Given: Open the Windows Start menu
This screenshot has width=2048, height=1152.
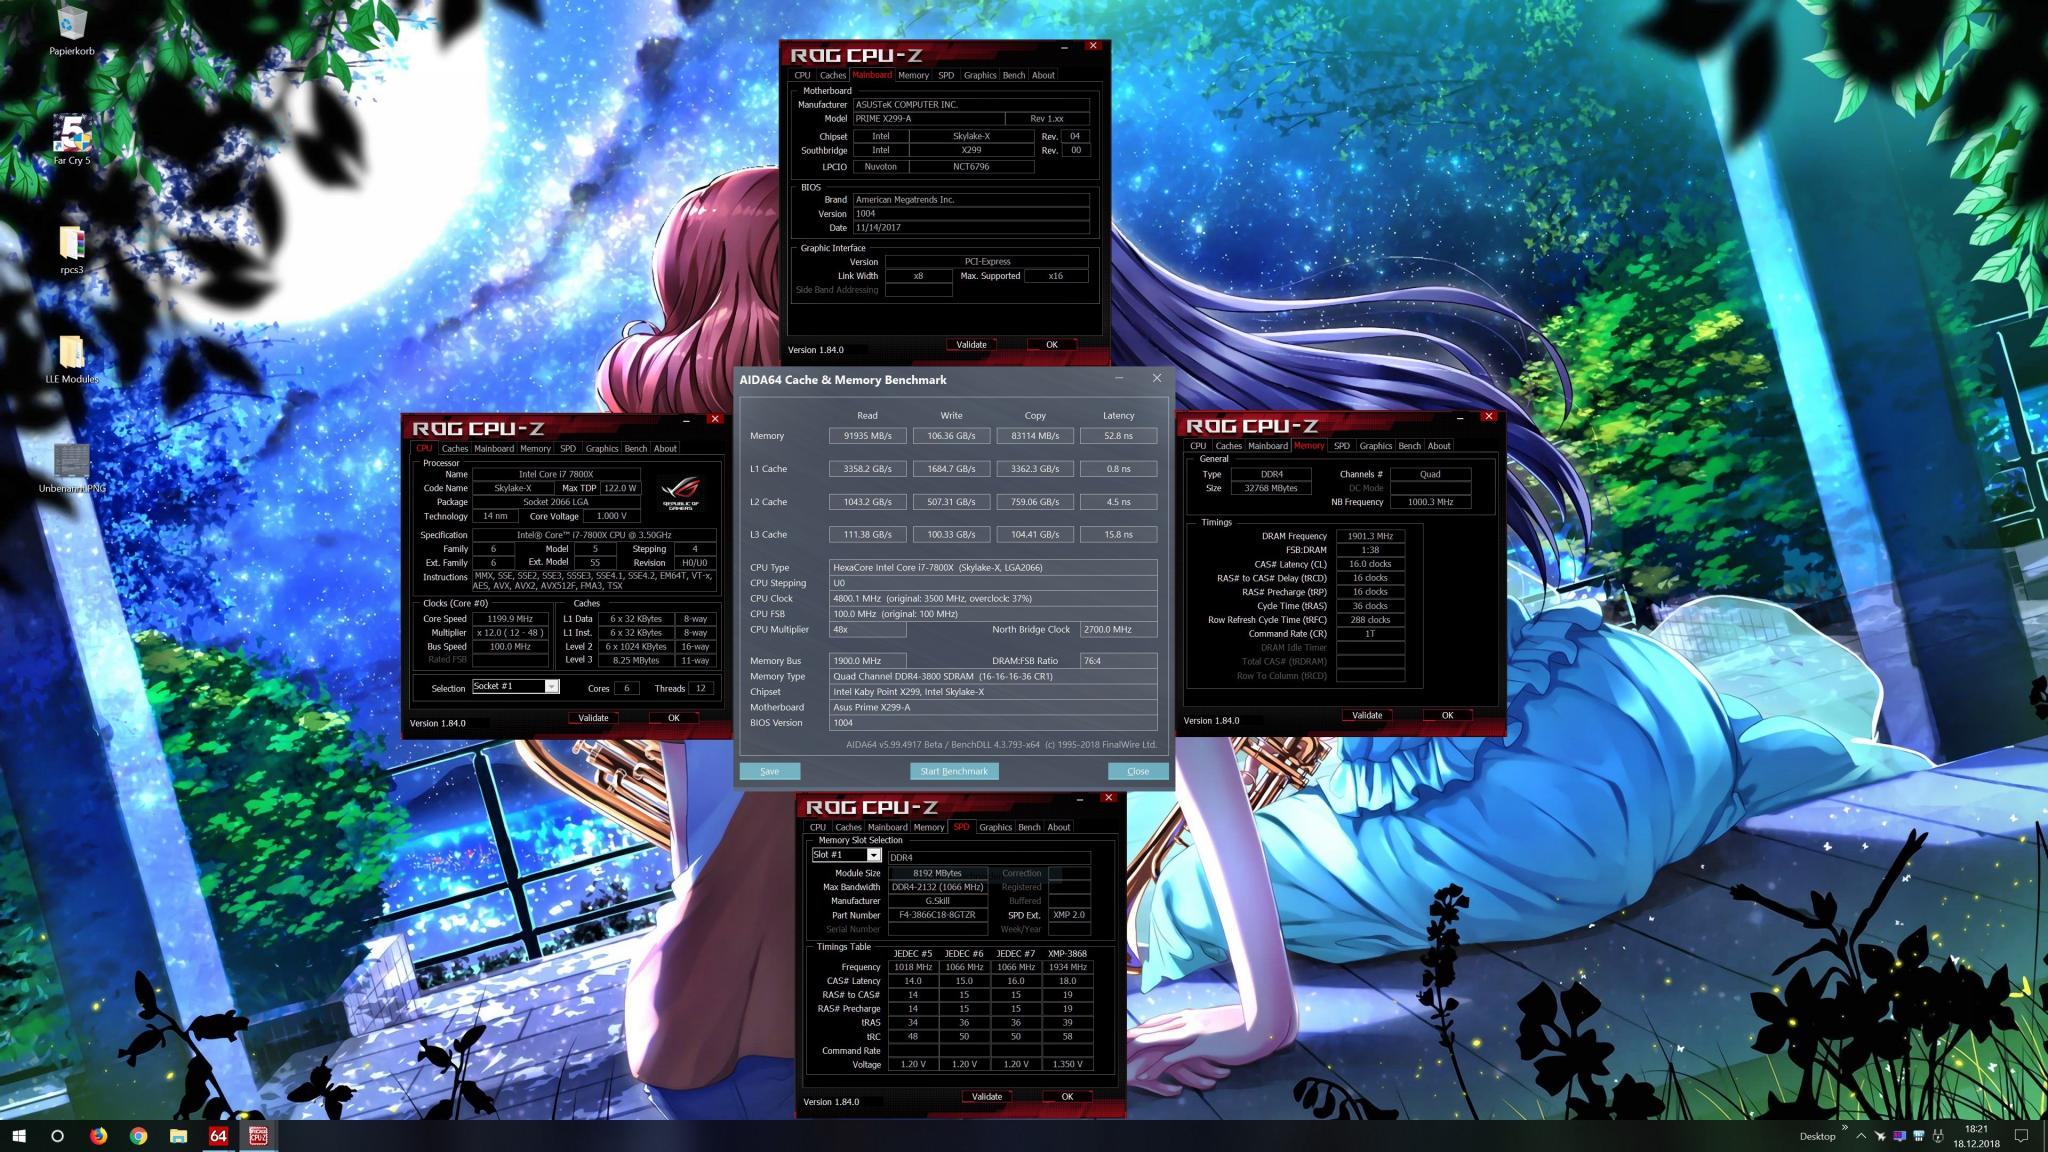Looking at the screenshot, I should 19,1135.
